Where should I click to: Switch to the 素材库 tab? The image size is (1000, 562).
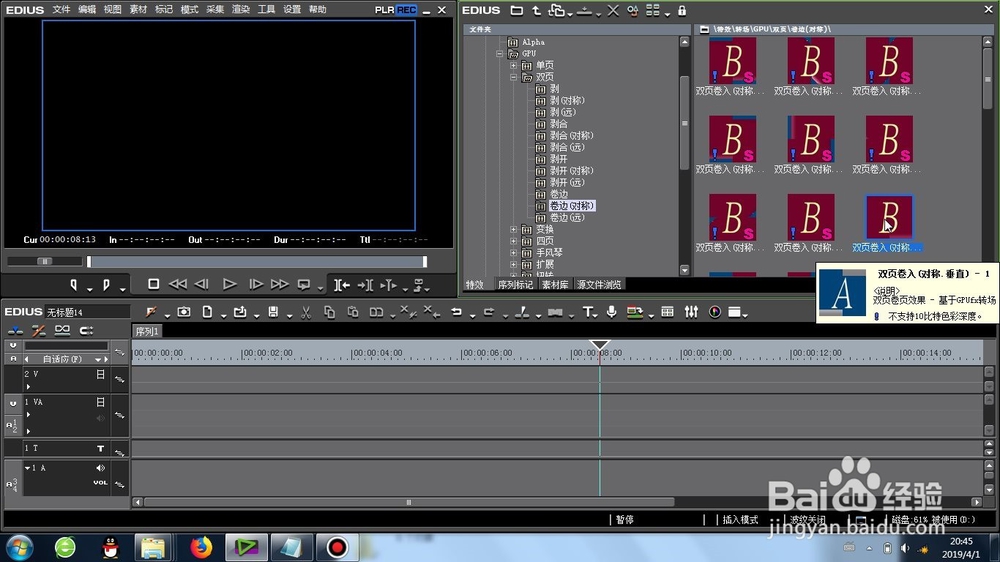(x=555, y=285)
